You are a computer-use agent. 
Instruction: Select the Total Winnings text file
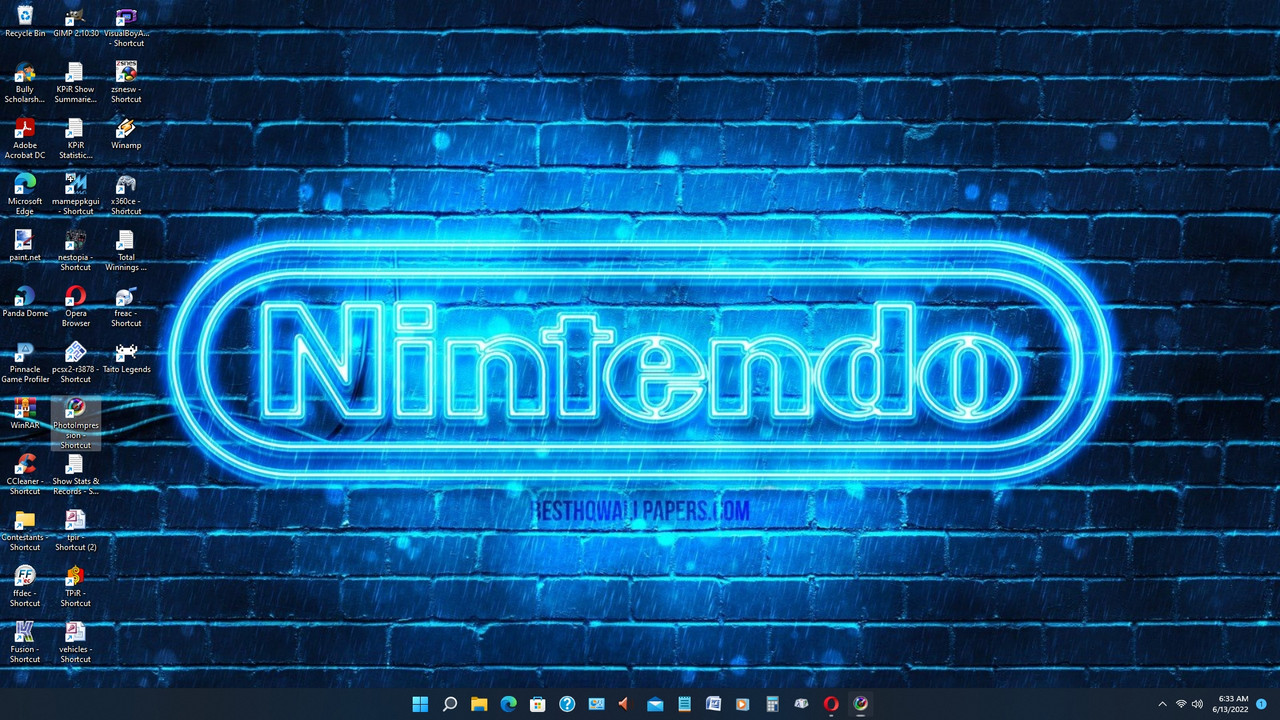(x=126, y=250)
